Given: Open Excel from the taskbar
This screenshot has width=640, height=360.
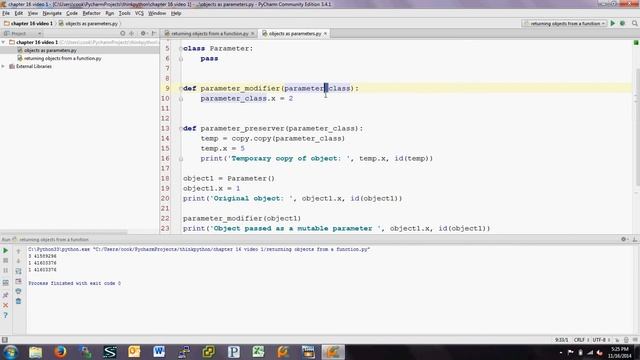Looking at the screenshot, I should click(x=258, y=352).
